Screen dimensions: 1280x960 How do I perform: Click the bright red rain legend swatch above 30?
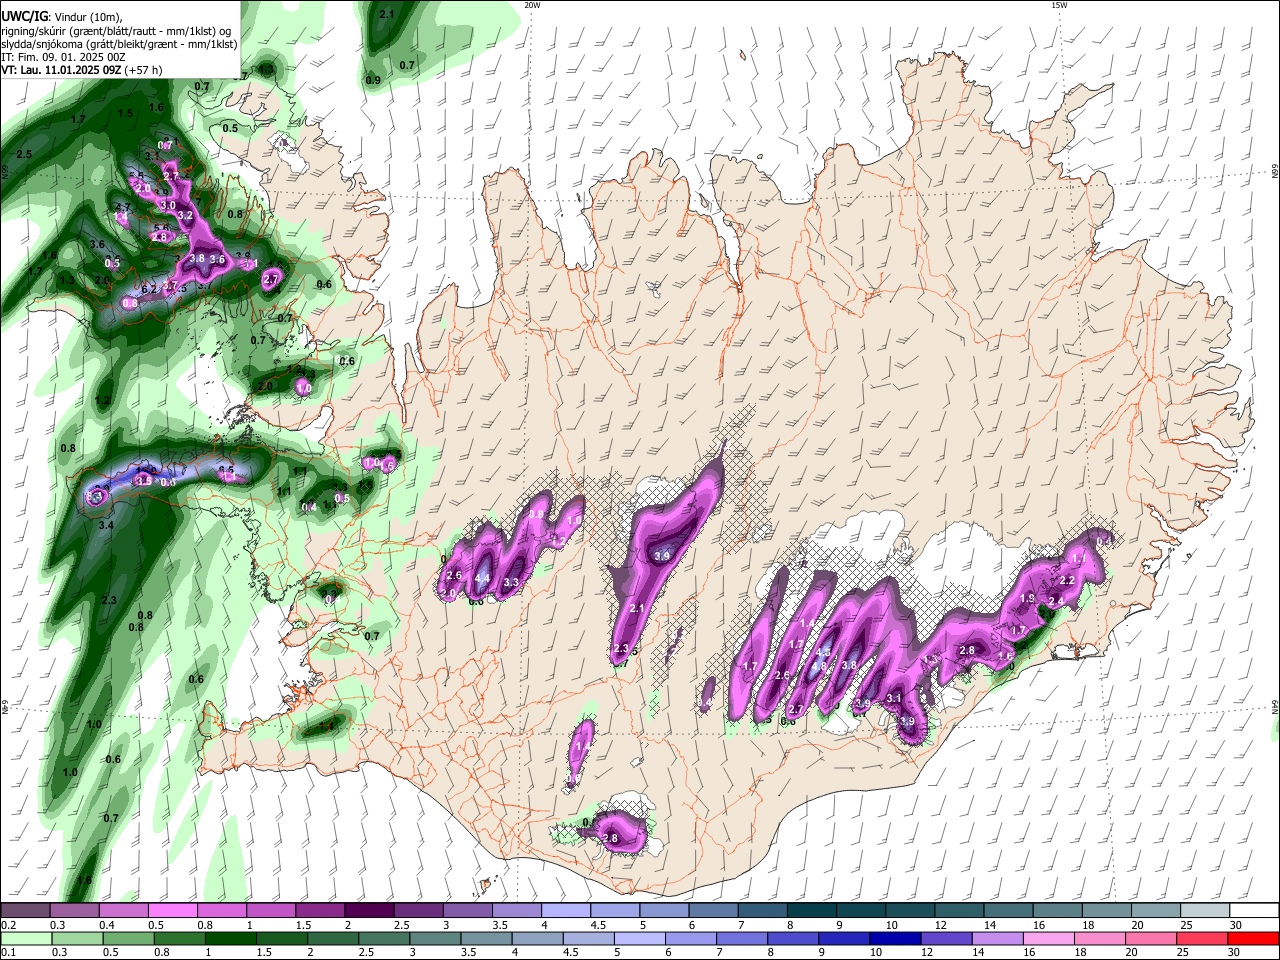(1255, 938)
